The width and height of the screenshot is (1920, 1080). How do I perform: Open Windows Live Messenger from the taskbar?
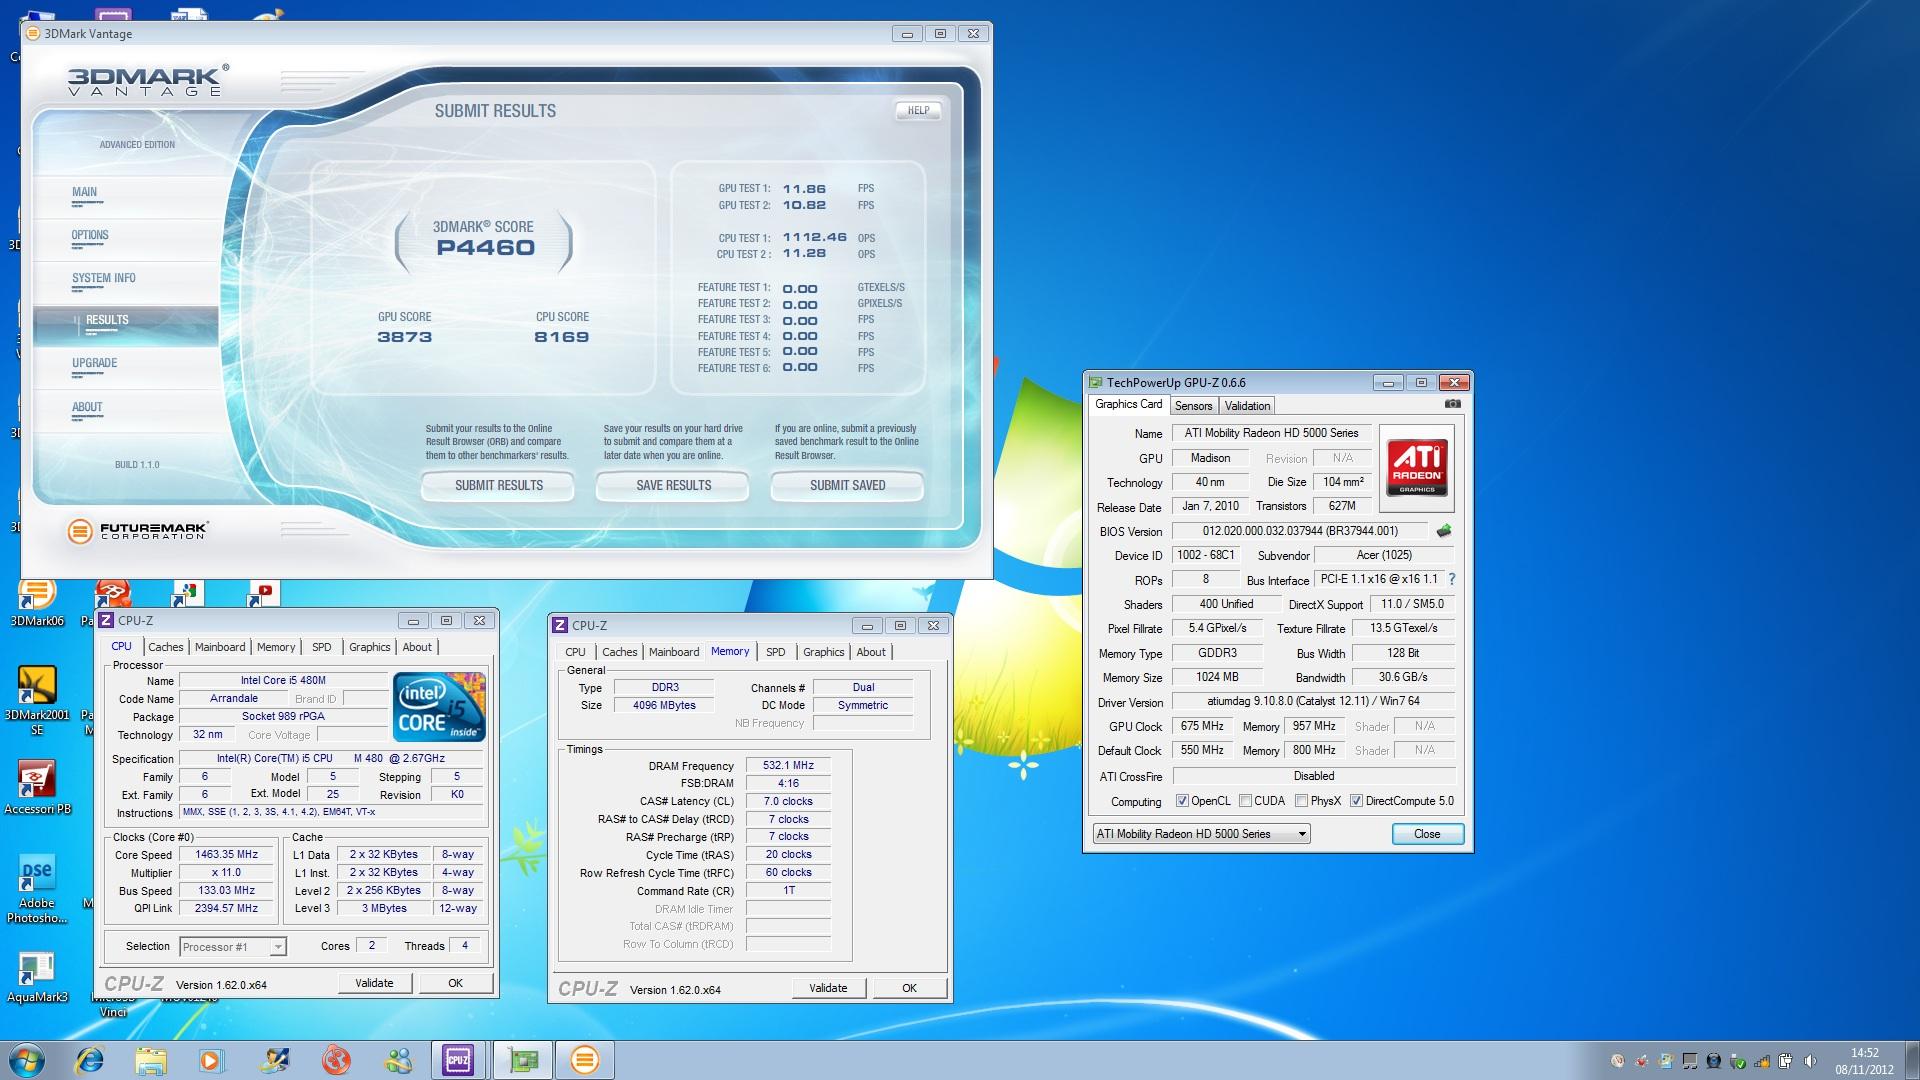tap(397, 1060)
